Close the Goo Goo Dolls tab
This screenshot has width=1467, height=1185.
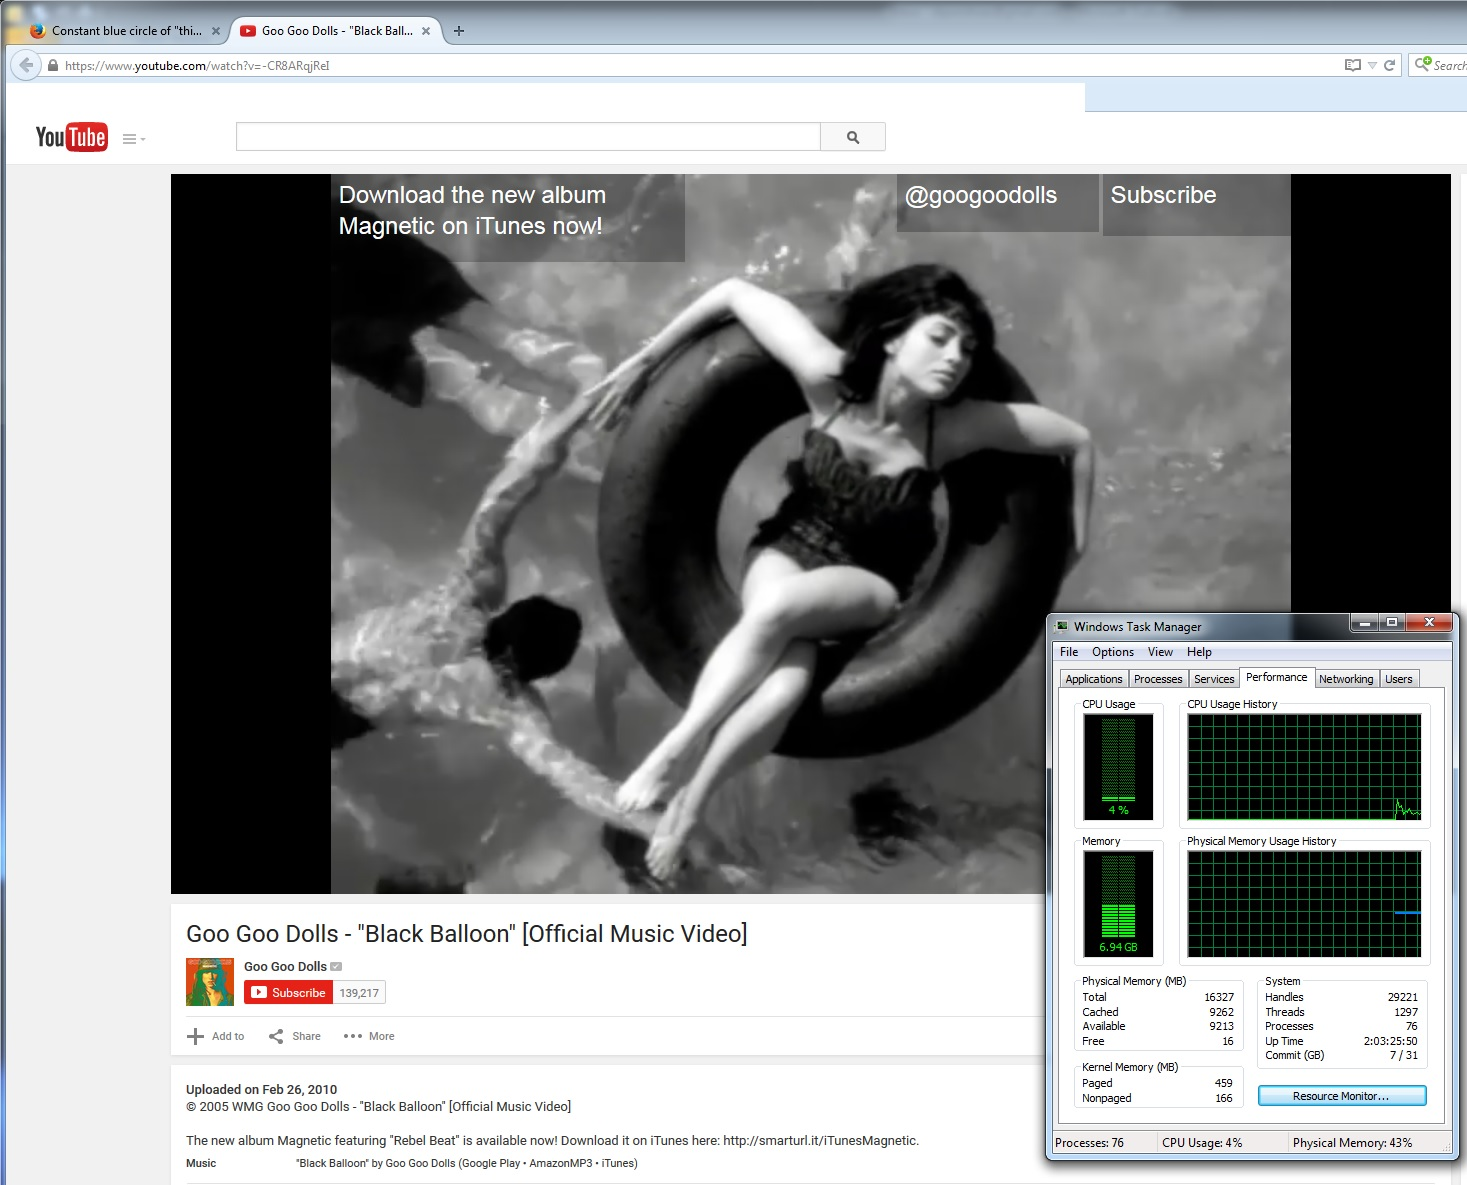(426, 31)
